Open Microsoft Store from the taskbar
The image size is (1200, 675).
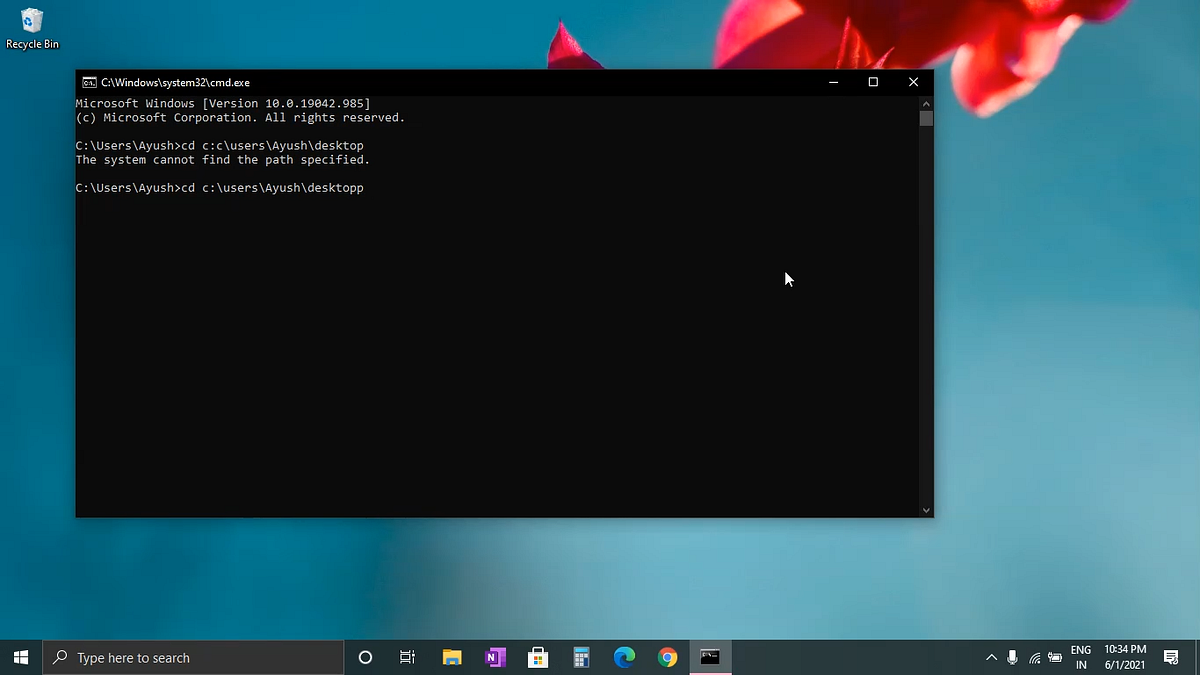pos(538,657)
